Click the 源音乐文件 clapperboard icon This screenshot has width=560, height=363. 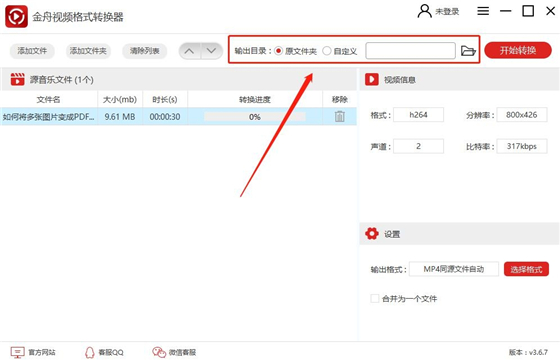coord(17,79)
